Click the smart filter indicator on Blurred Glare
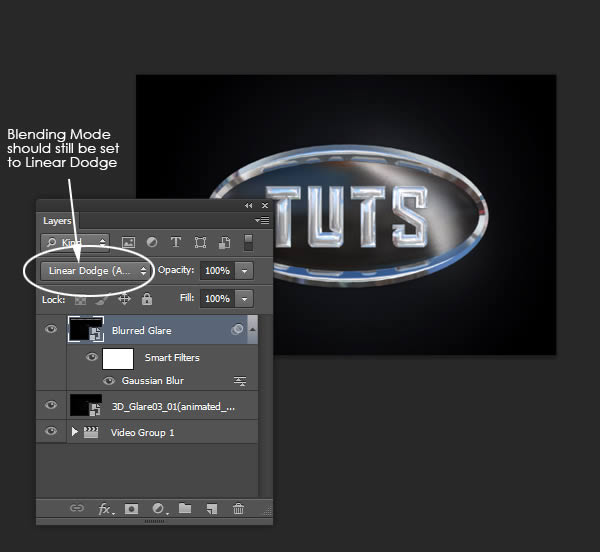600x552 pixels. (237, 329)
